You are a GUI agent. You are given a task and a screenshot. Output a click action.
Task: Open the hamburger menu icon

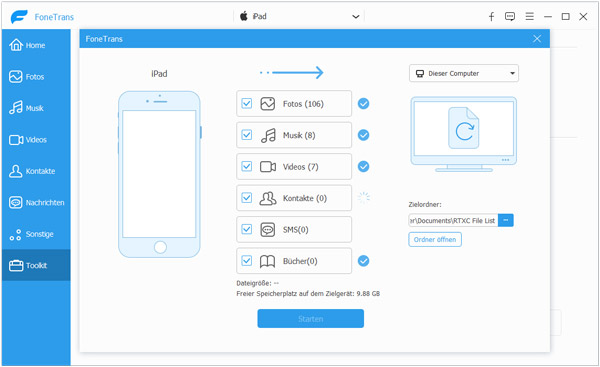coord(530,16)
